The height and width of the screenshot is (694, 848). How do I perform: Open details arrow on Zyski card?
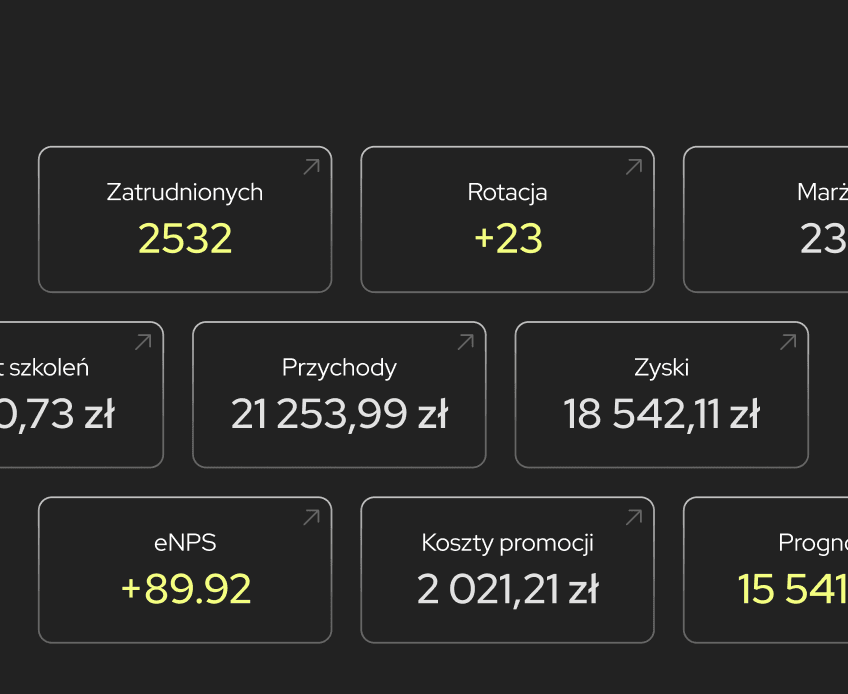[788, 342]
